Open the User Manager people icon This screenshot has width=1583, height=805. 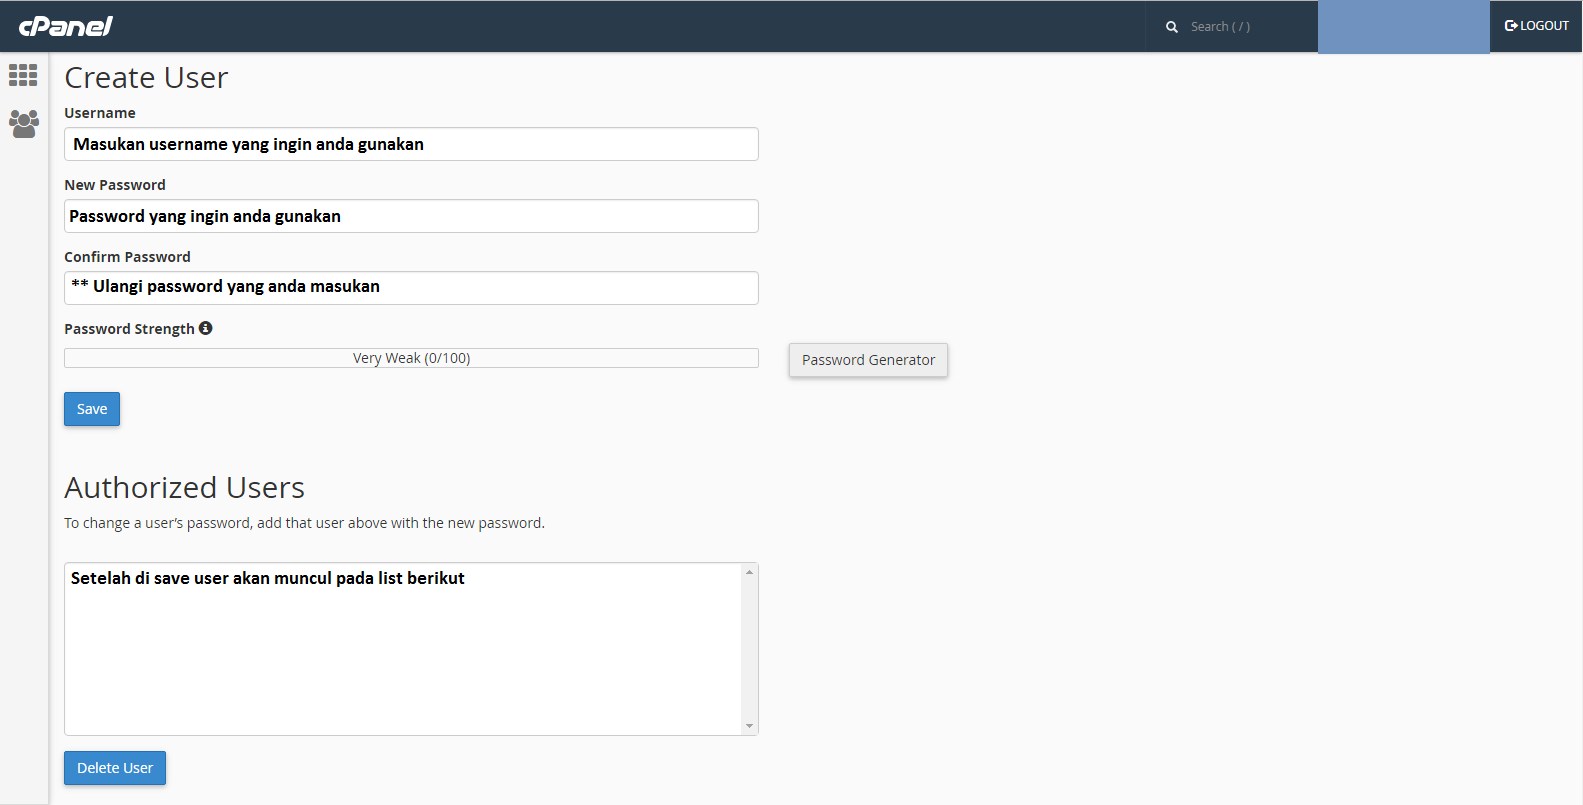(x=23, y=124)
